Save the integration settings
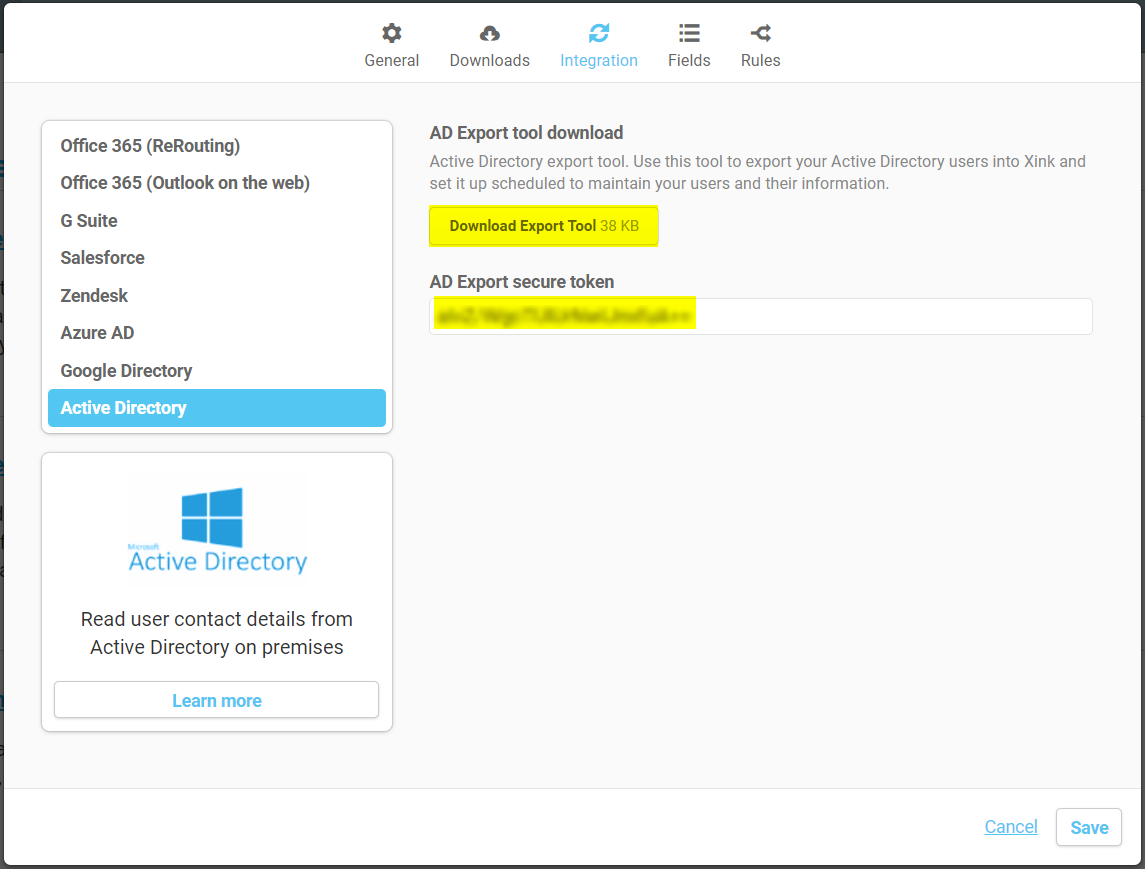The width and height of the screenshot is (1145, 869). point(1089,827)
